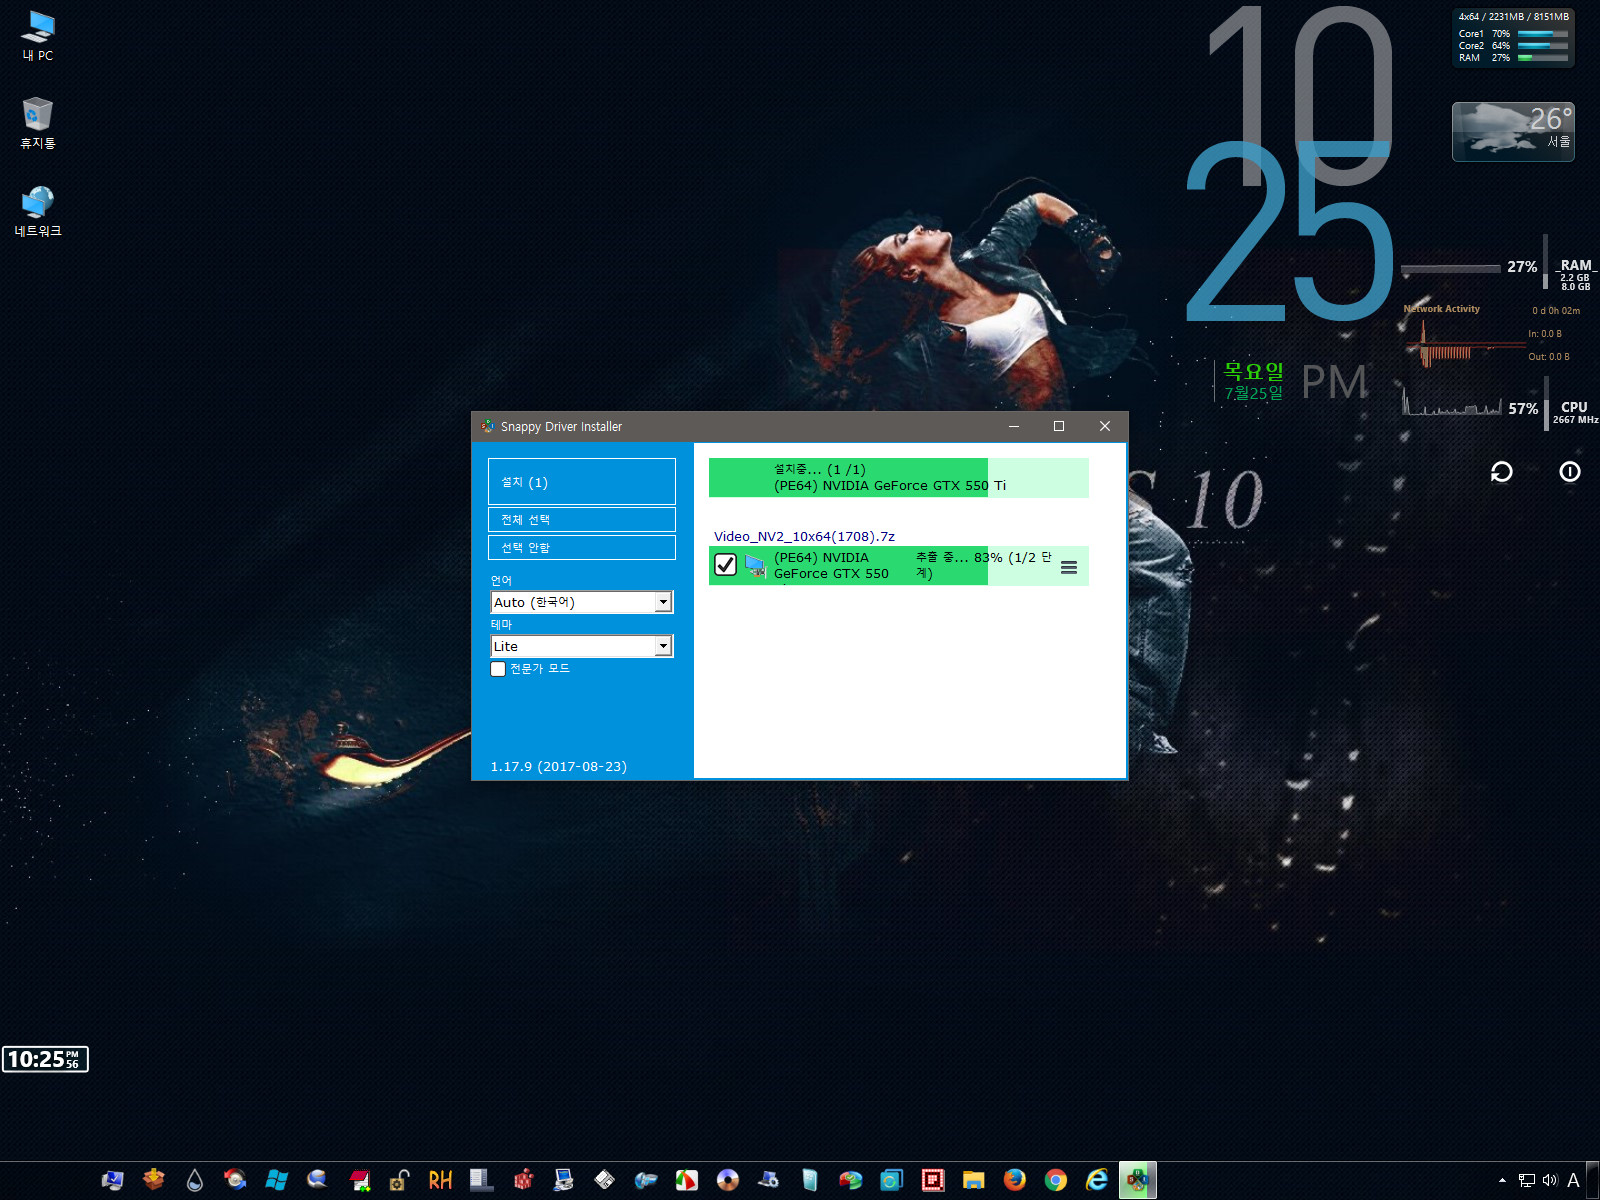Enable the 전문가 모드 expert mode checkbox
Image resolution: width=1600 pixels, height=1200 pixels.
pos(498,669)
